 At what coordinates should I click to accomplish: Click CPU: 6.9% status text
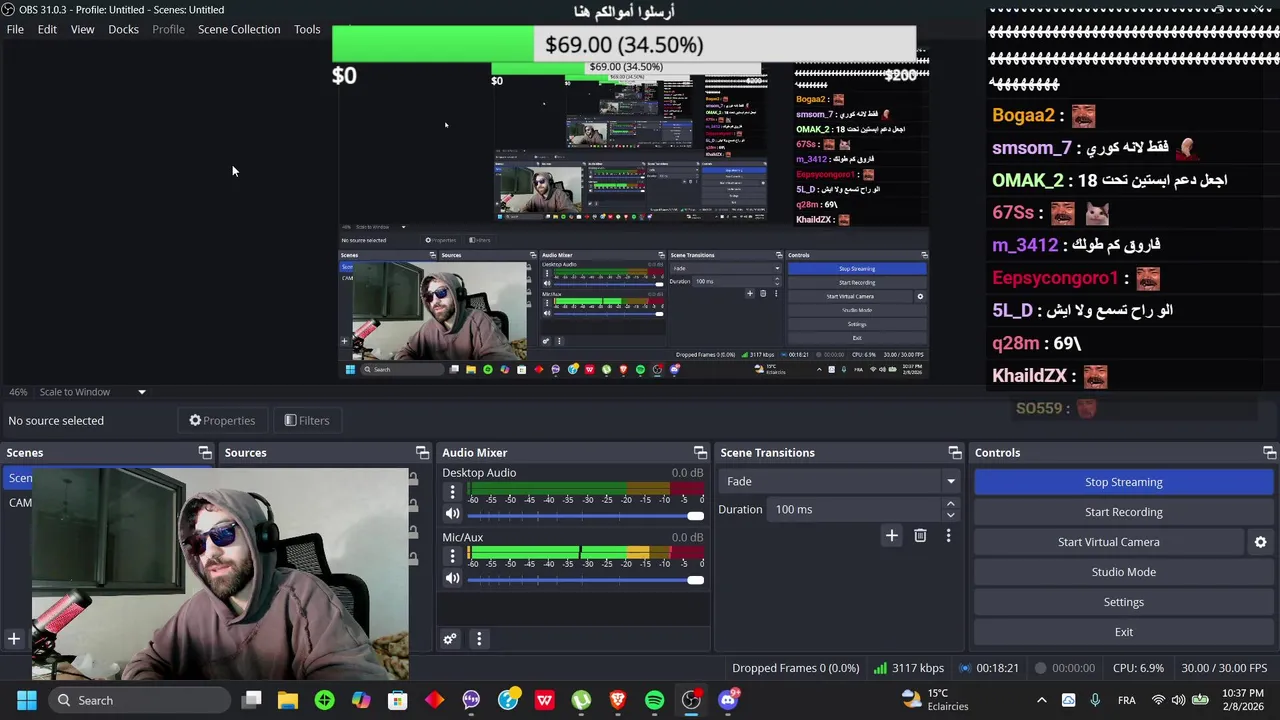(1138, 668)
